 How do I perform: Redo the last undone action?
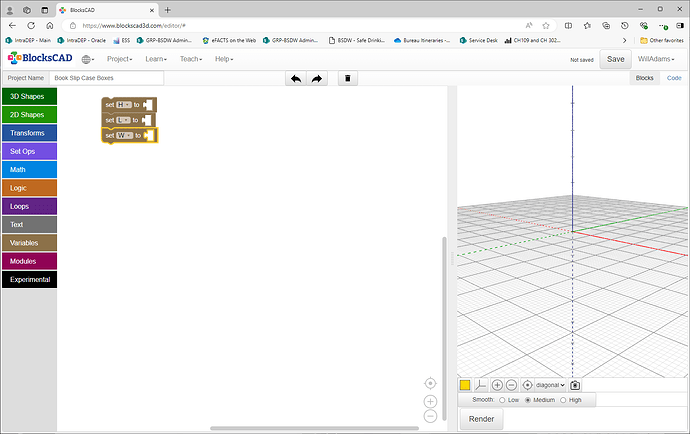pos(317,79)
